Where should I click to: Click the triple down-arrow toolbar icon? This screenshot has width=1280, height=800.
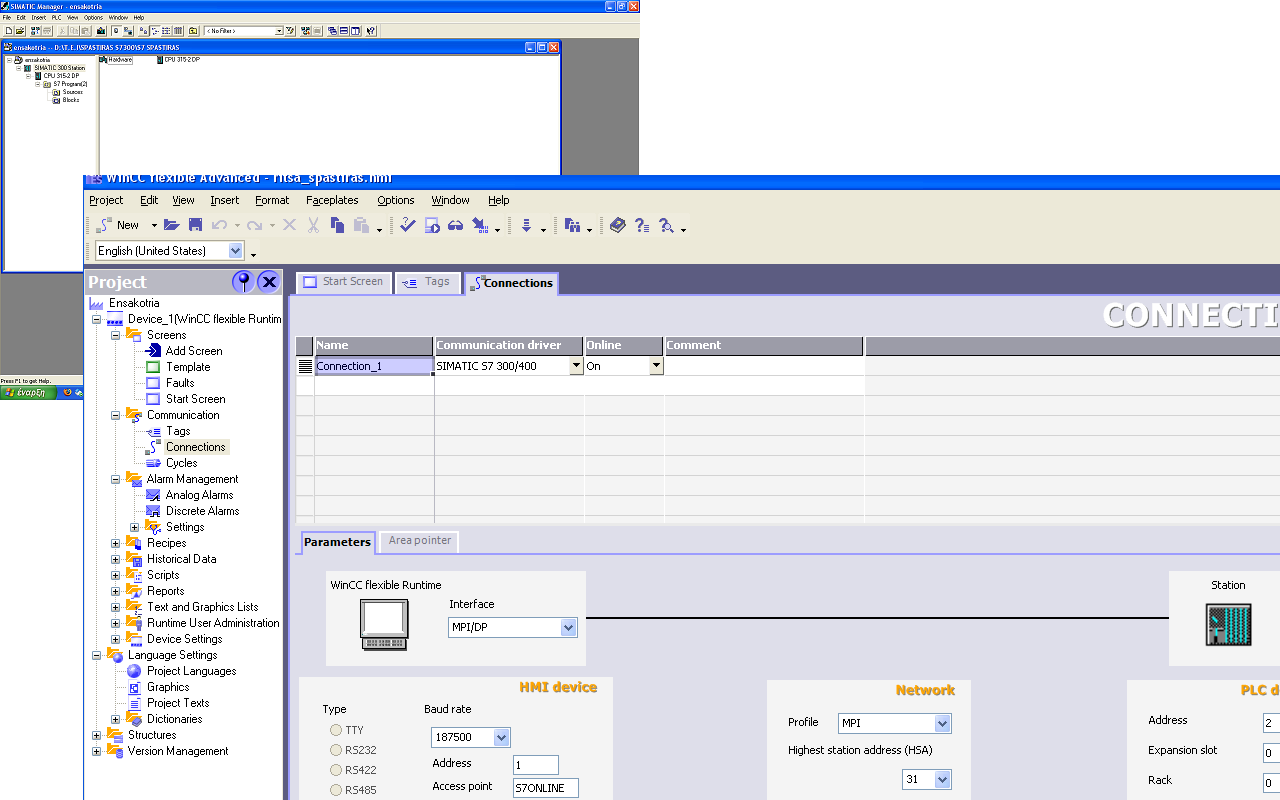click(x=526, y=225)
